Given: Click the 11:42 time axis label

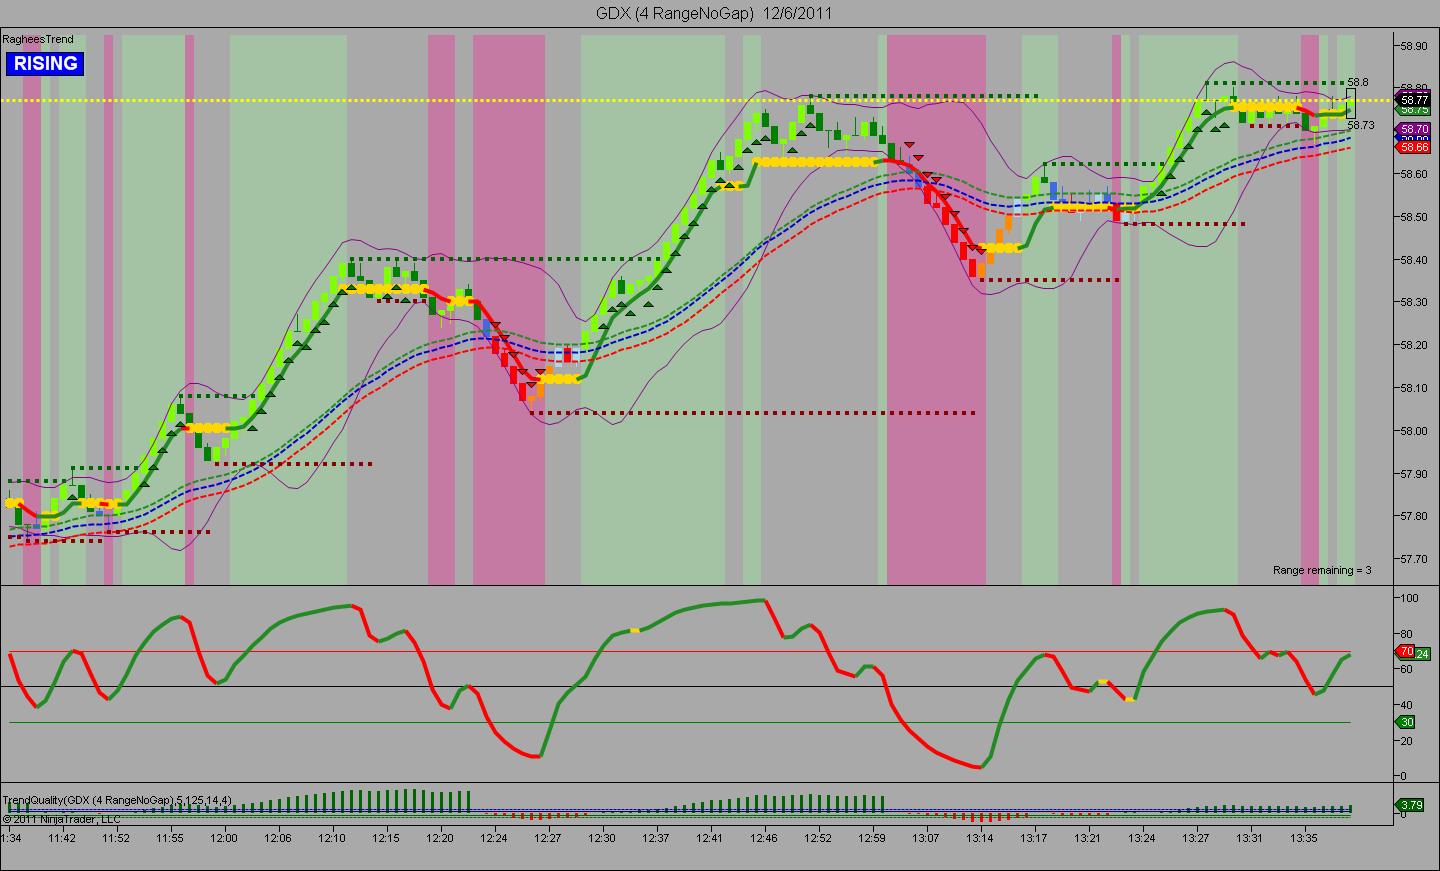Looking at the screenshot, I should coord(62,838).
